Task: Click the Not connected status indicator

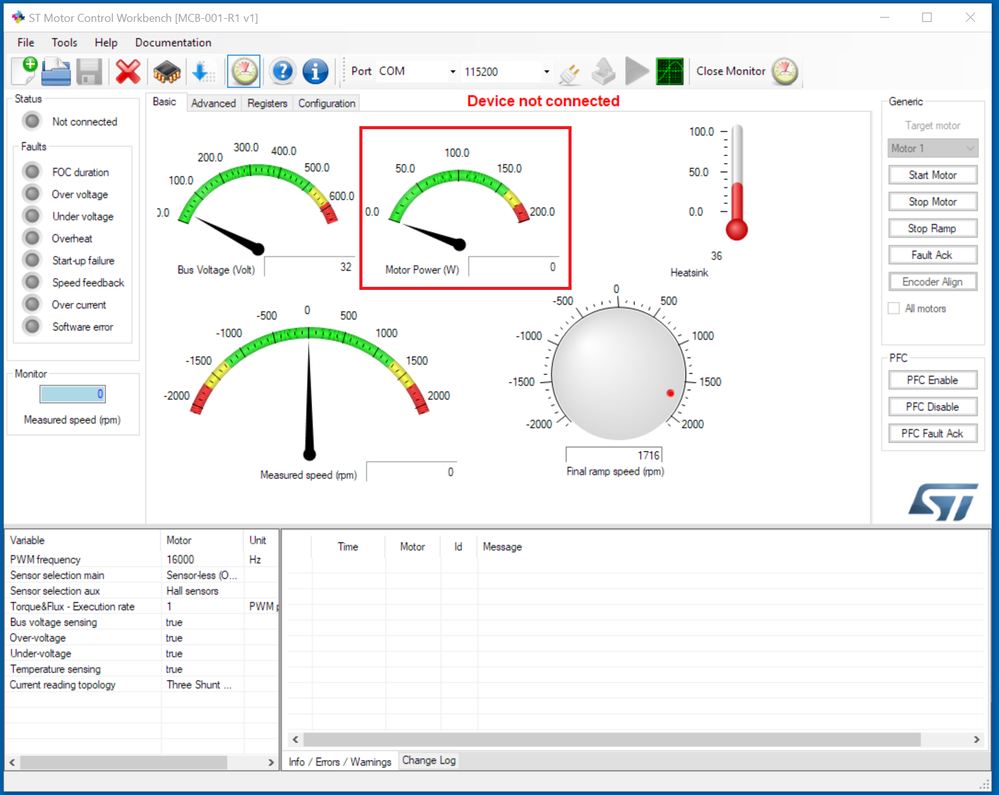Action: 31,121
